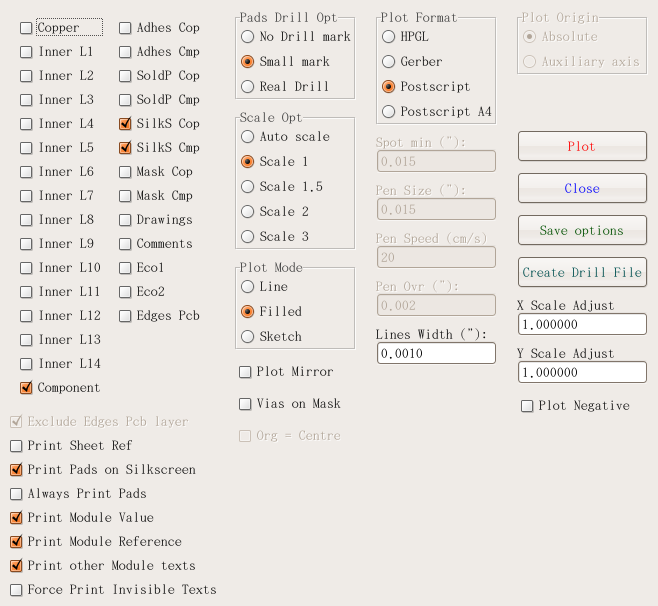658x606 pixels.
Task: Select the Gerber plot format
Action: pos(388,62)
